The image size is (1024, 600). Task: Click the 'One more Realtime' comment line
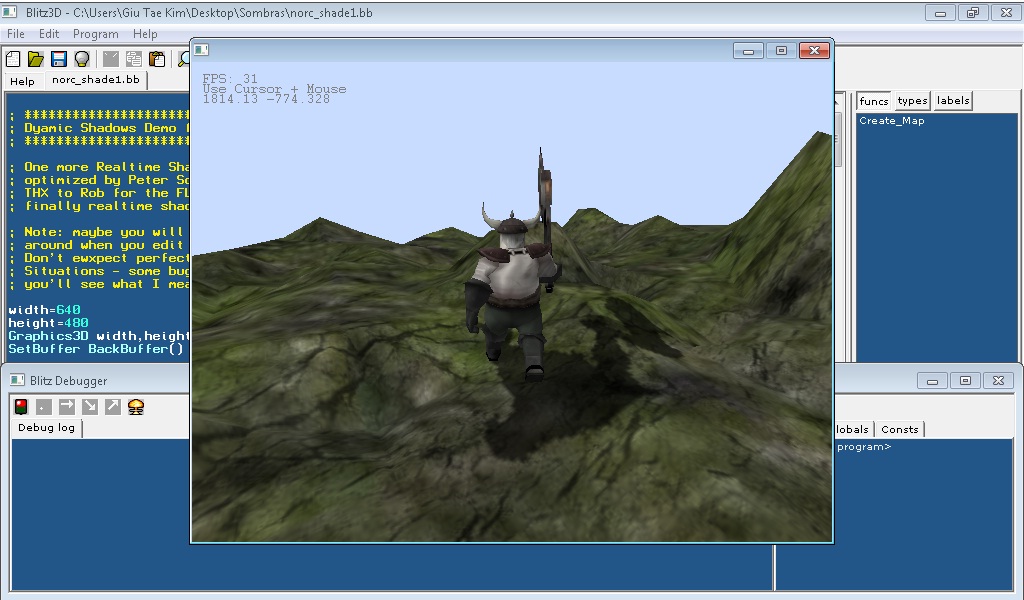pos(99,167)
